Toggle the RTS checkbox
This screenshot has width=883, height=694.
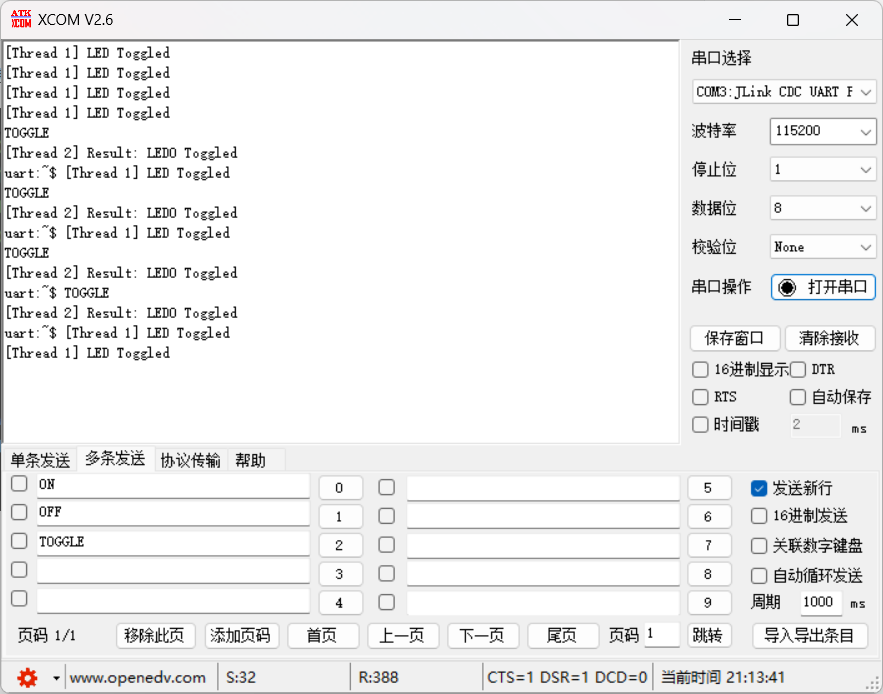[700, 397]
